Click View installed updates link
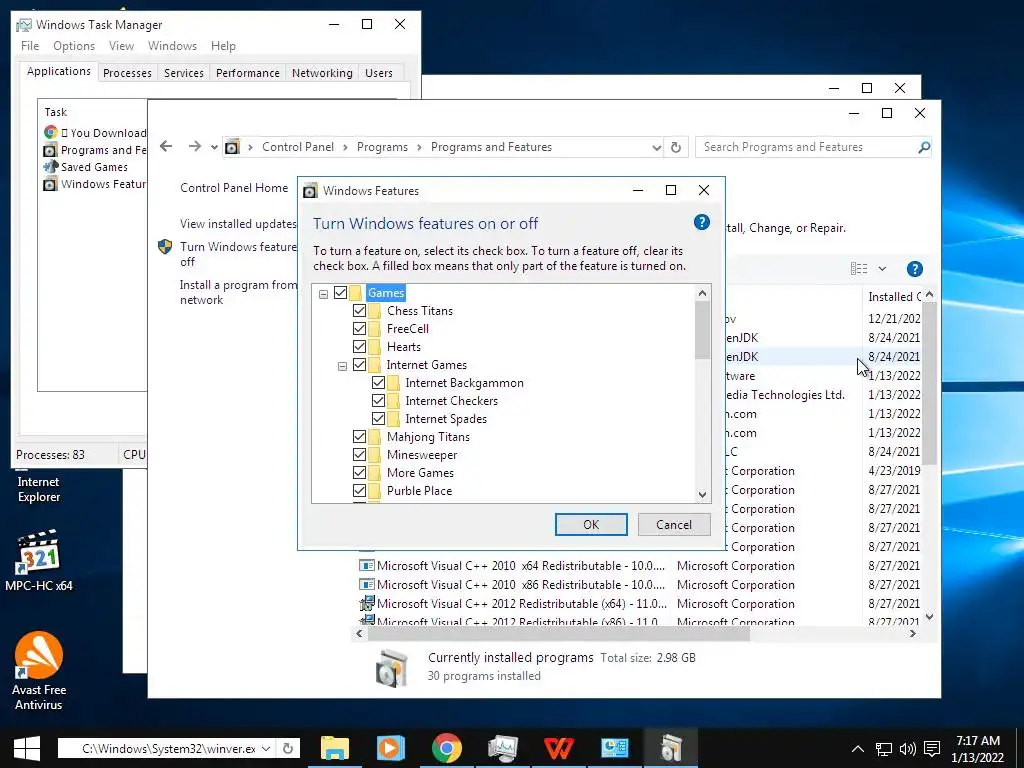The height and width of the screenshot is (768, 1024). 238,224
